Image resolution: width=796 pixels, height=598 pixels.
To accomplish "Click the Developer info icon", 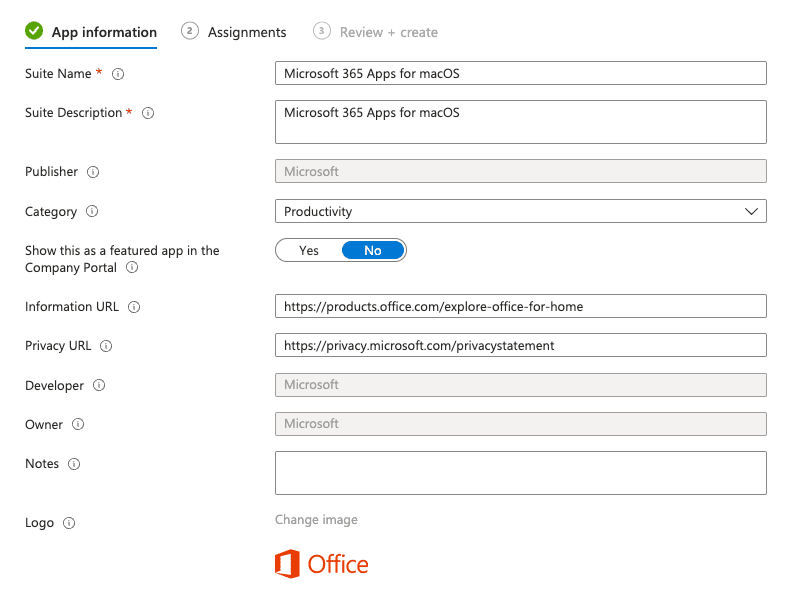I will tap(99, 385).
